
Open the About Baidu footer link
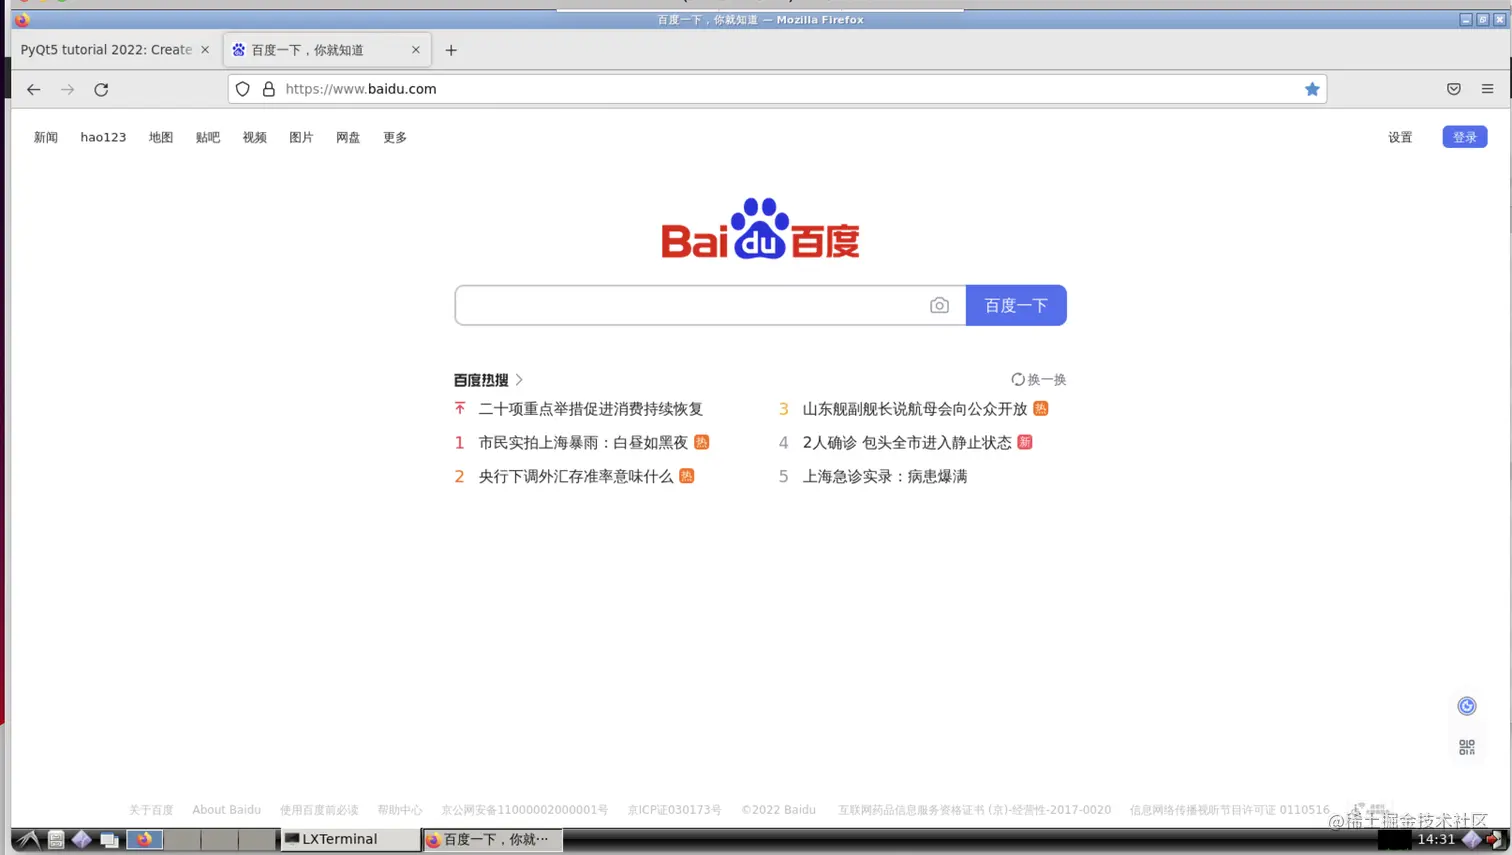click(226, 810)
